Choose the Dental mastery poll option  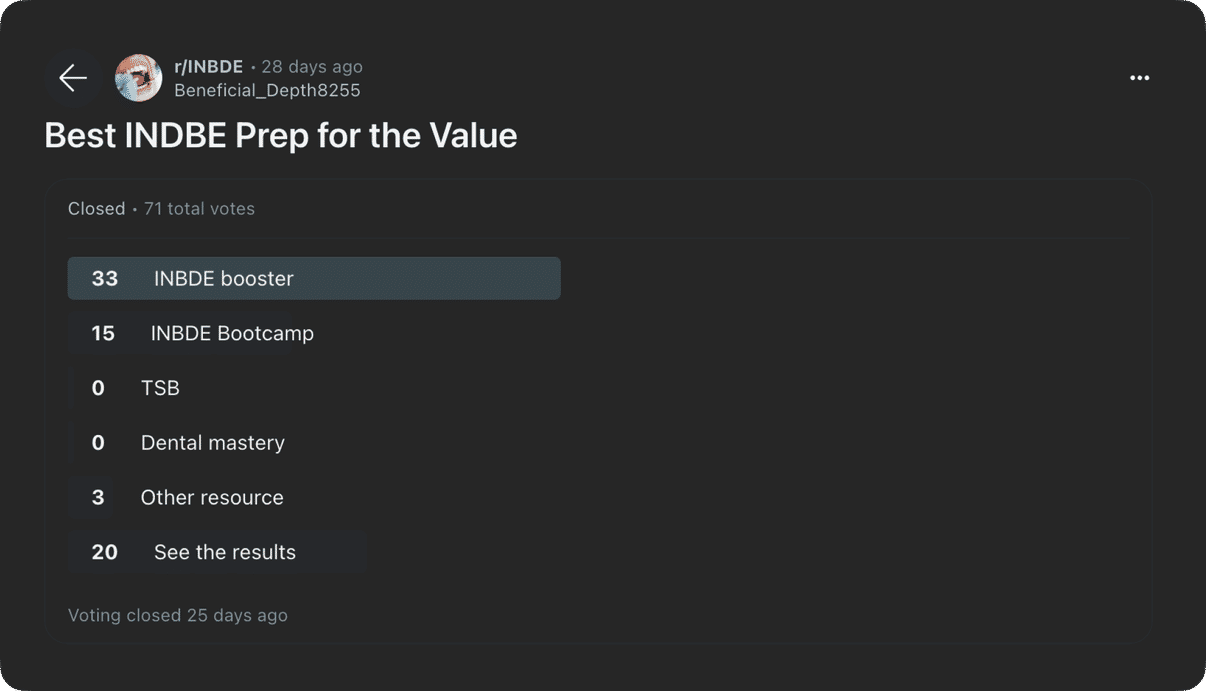pyautogui.click(x=212, y=443)
